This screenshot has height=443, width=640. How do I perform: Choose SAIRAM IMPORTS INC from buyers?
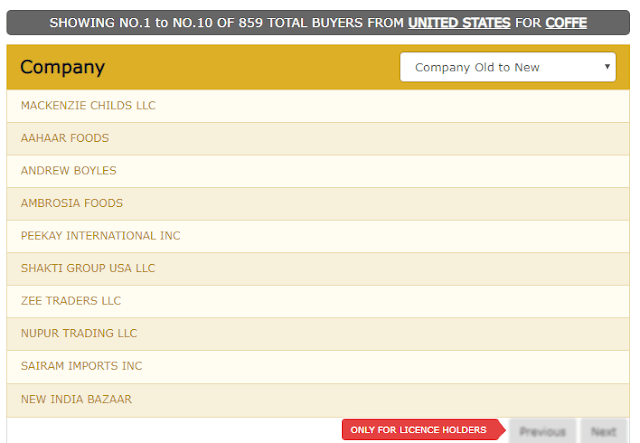tap(81, 366)
